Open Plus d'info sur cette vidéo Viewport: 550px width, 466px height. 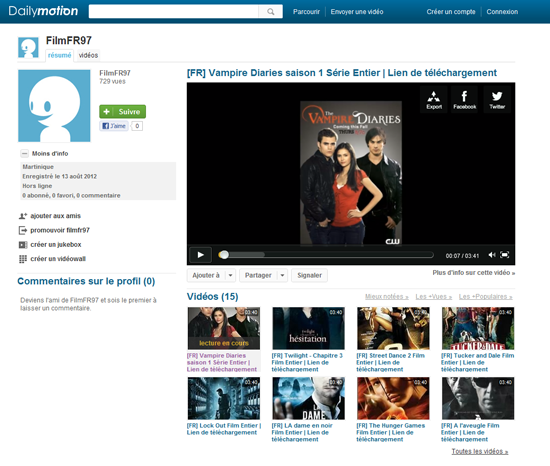pos(474,273)
